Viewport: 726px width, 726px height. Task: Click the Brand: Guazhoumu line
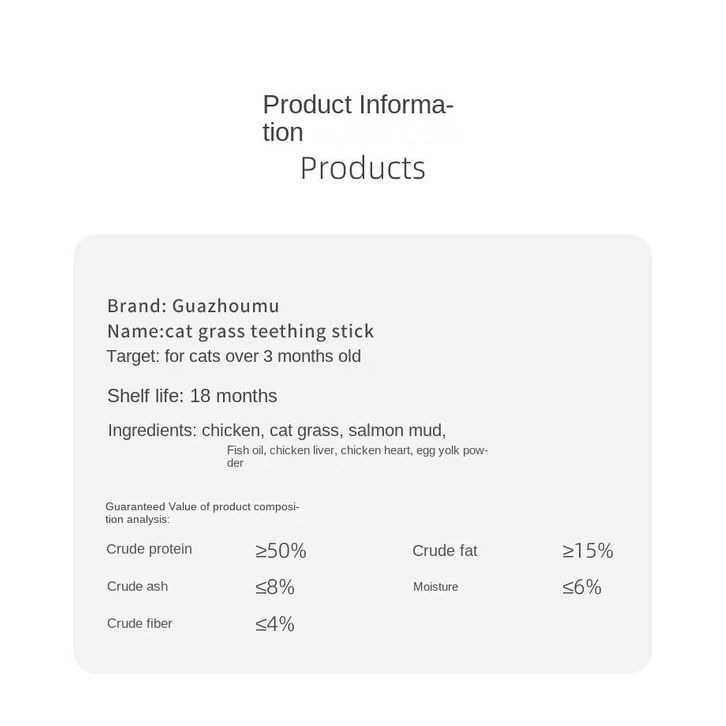click(193, 306)
